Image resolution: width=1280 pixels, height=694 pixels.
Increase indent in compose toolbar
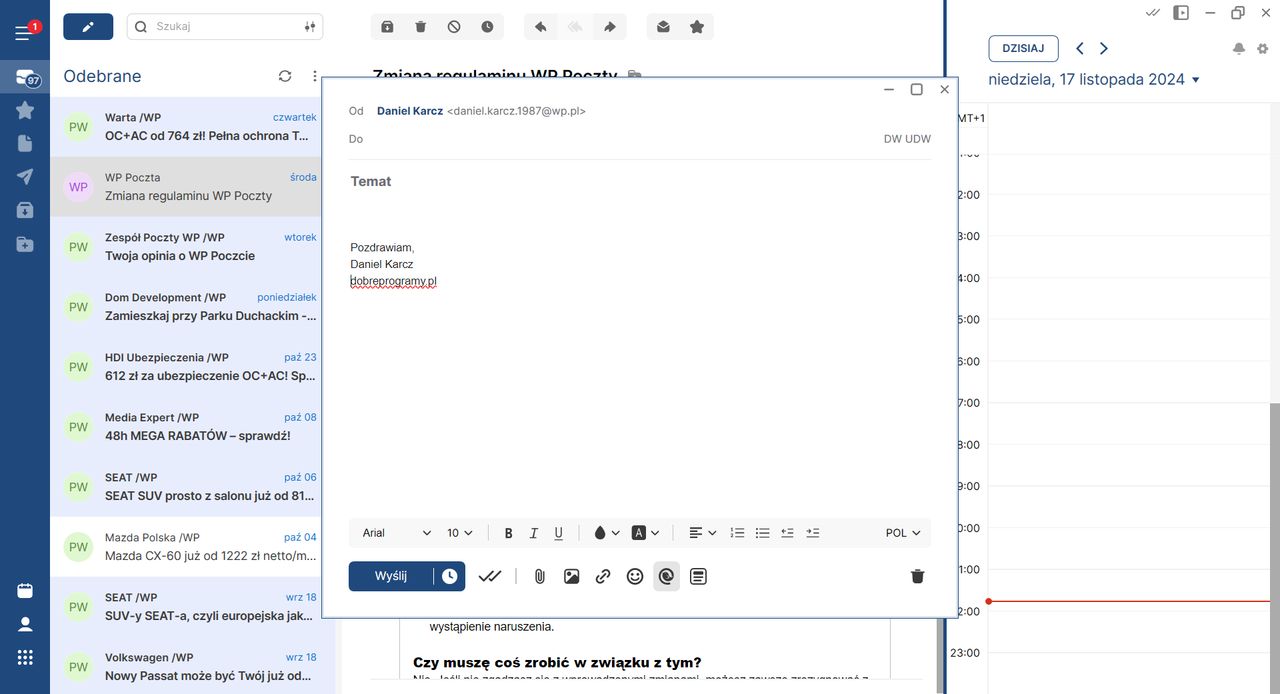coord(812,533)
